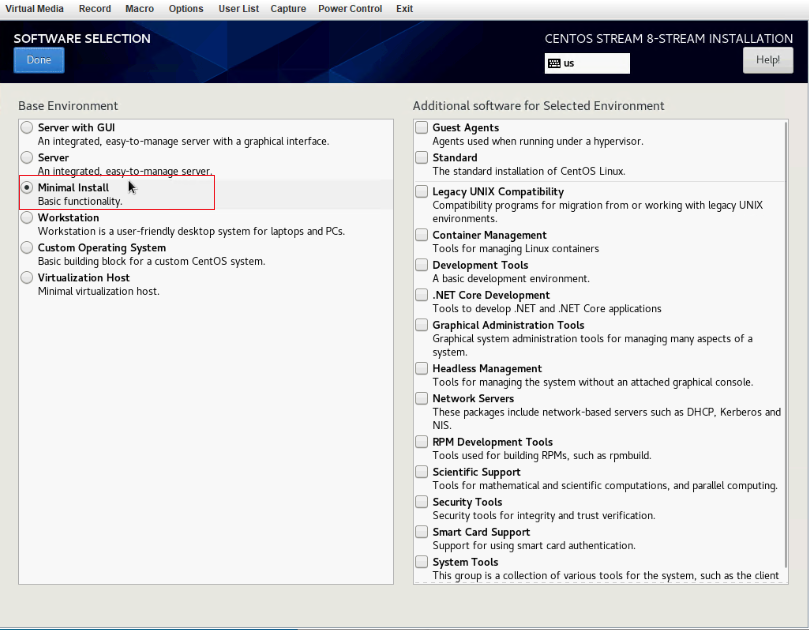The height and width of the screenshot is (630, 809).
Task: Open the Power Control menu
Action: click(350, 9)
